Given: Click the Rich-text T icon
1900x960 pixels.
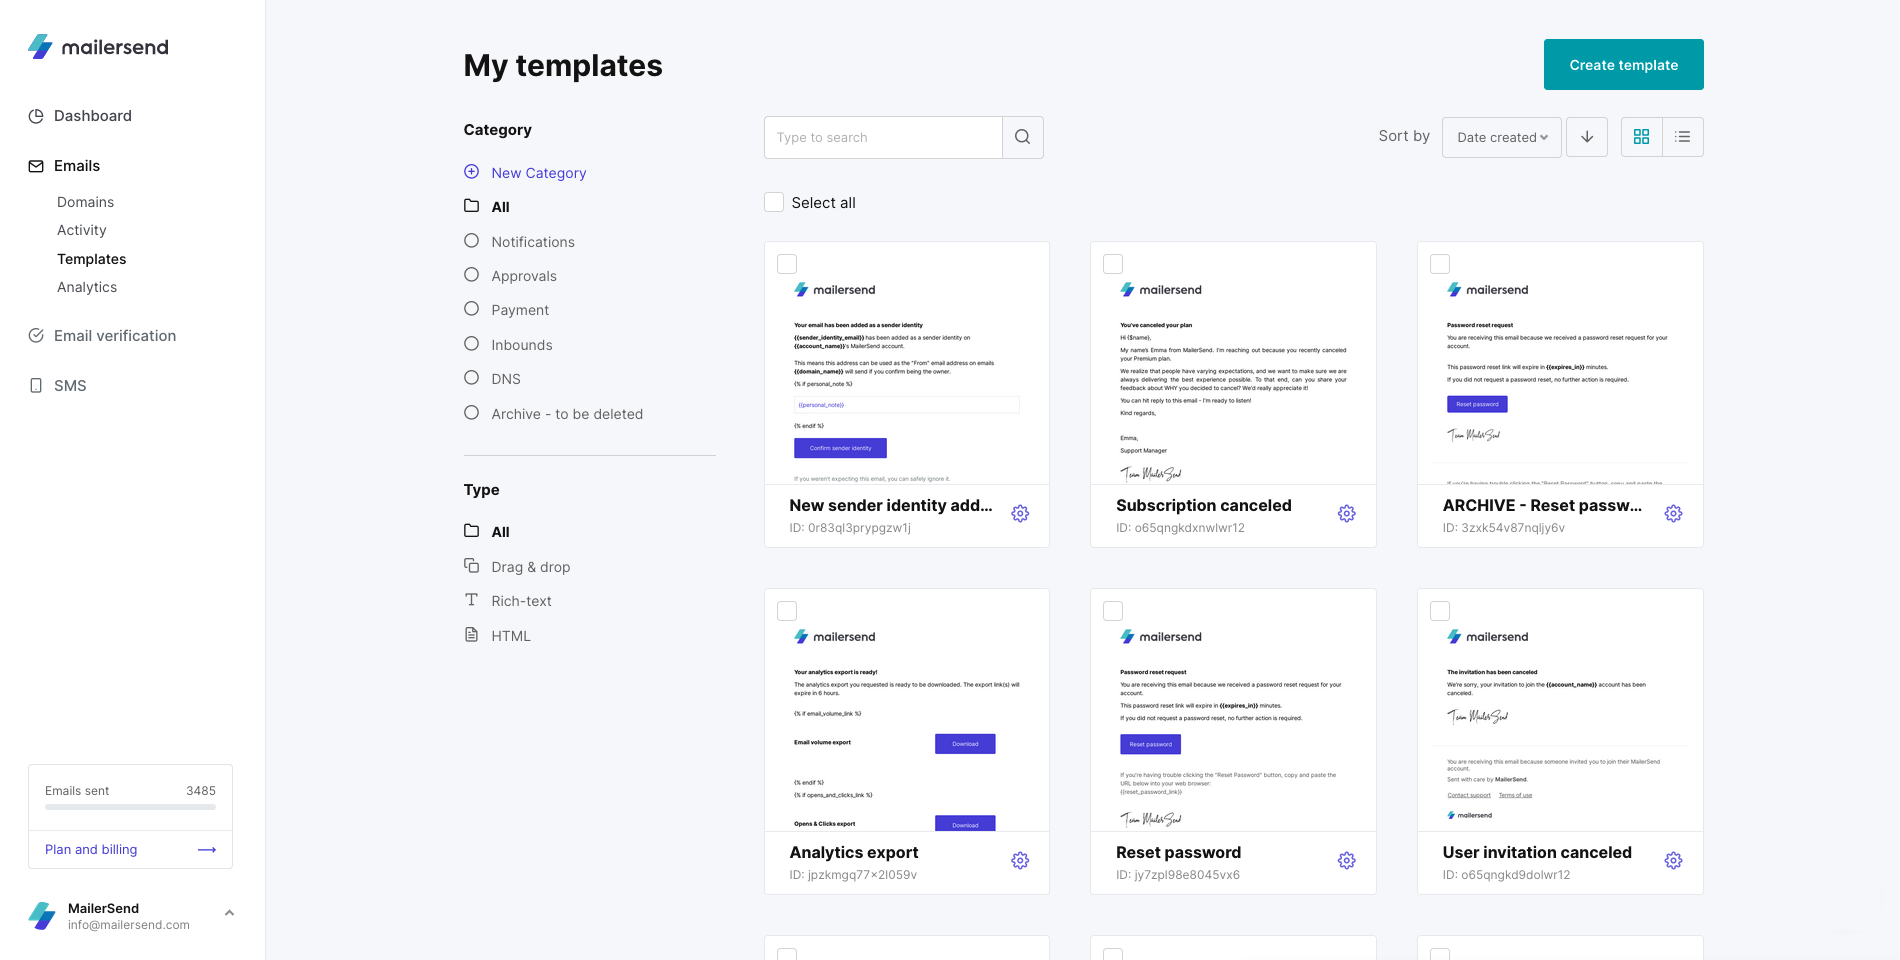Looking at the screenshot, I should click(471, 600).
